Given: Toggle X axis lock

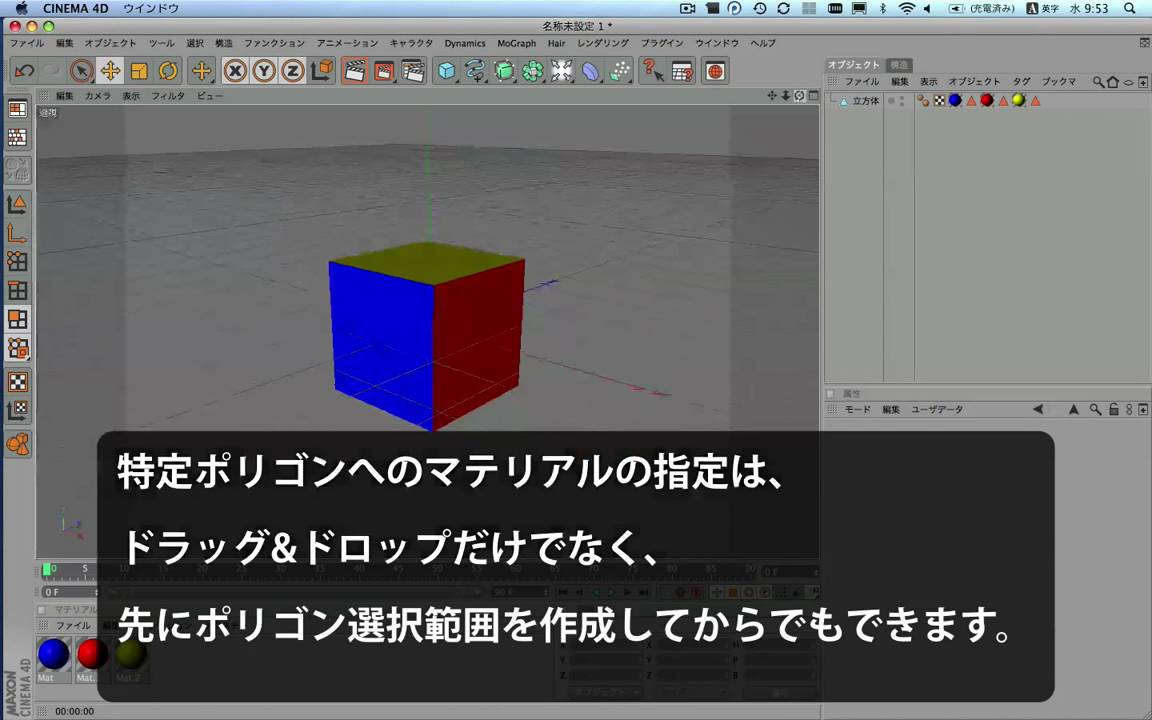Looking at the screenshot, I should 235,71.
